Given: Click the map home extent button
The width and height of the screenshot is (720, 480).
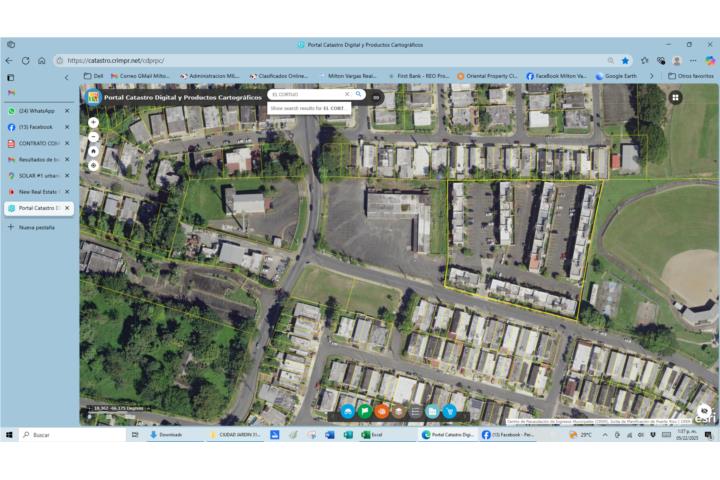Looking at the screenshot, I should coord(93,151).
